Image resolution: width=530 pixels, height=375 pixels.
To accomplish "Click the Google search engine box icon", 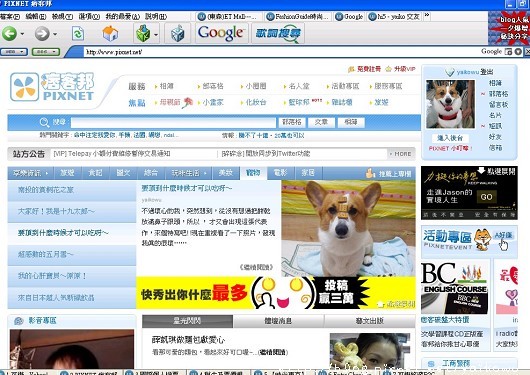I will 508,51.
